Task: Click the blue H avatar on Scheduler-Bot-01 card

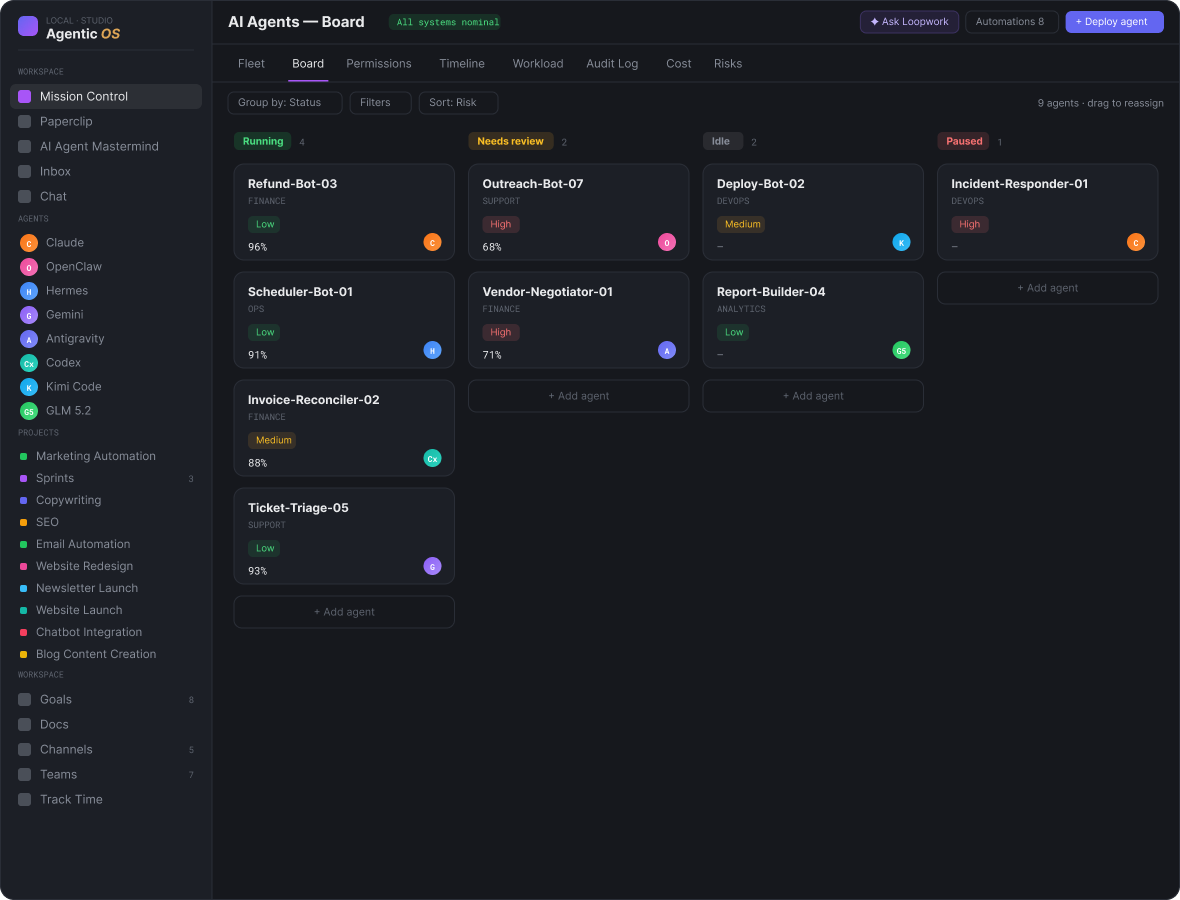Action: point(432,350)
